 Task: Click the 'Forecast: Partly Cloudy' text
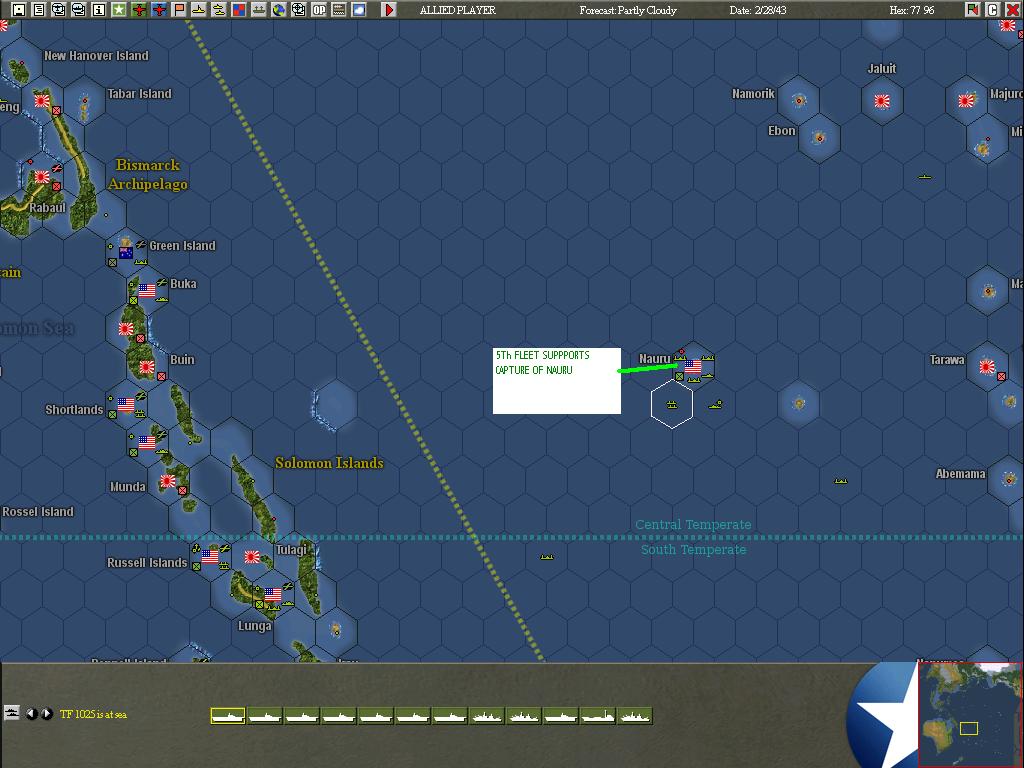[628, 10]
